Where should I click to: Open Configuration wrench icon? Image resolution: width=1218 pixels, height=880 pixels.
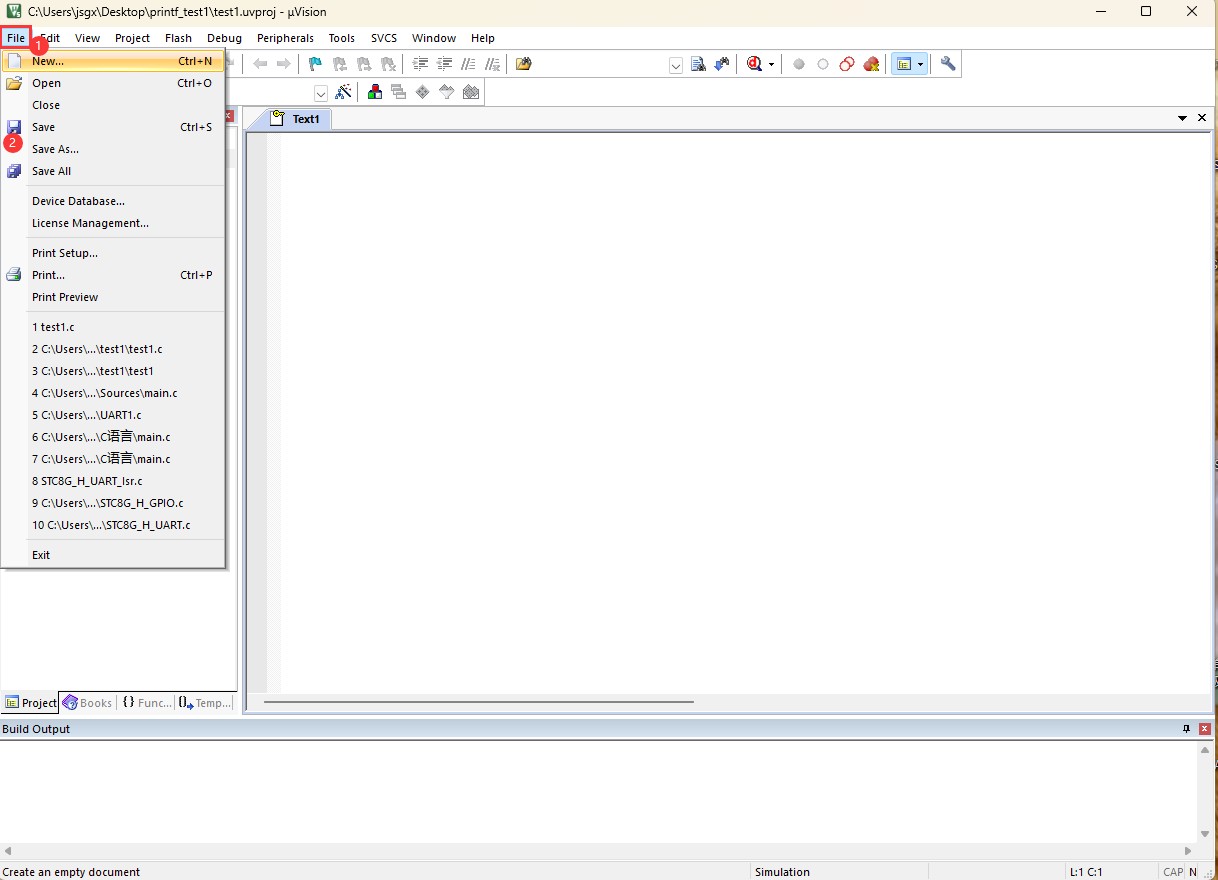[x=948, y=64]
